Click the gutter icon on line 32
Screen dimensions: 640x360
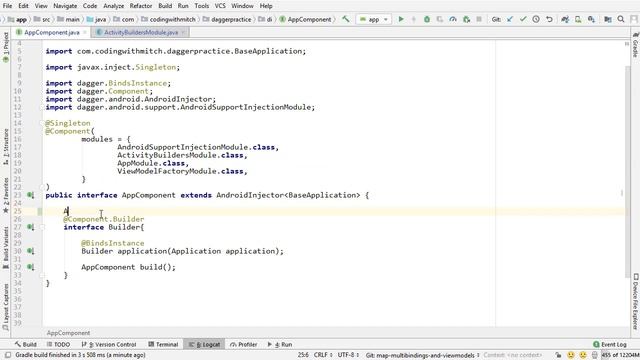point(30,267)
